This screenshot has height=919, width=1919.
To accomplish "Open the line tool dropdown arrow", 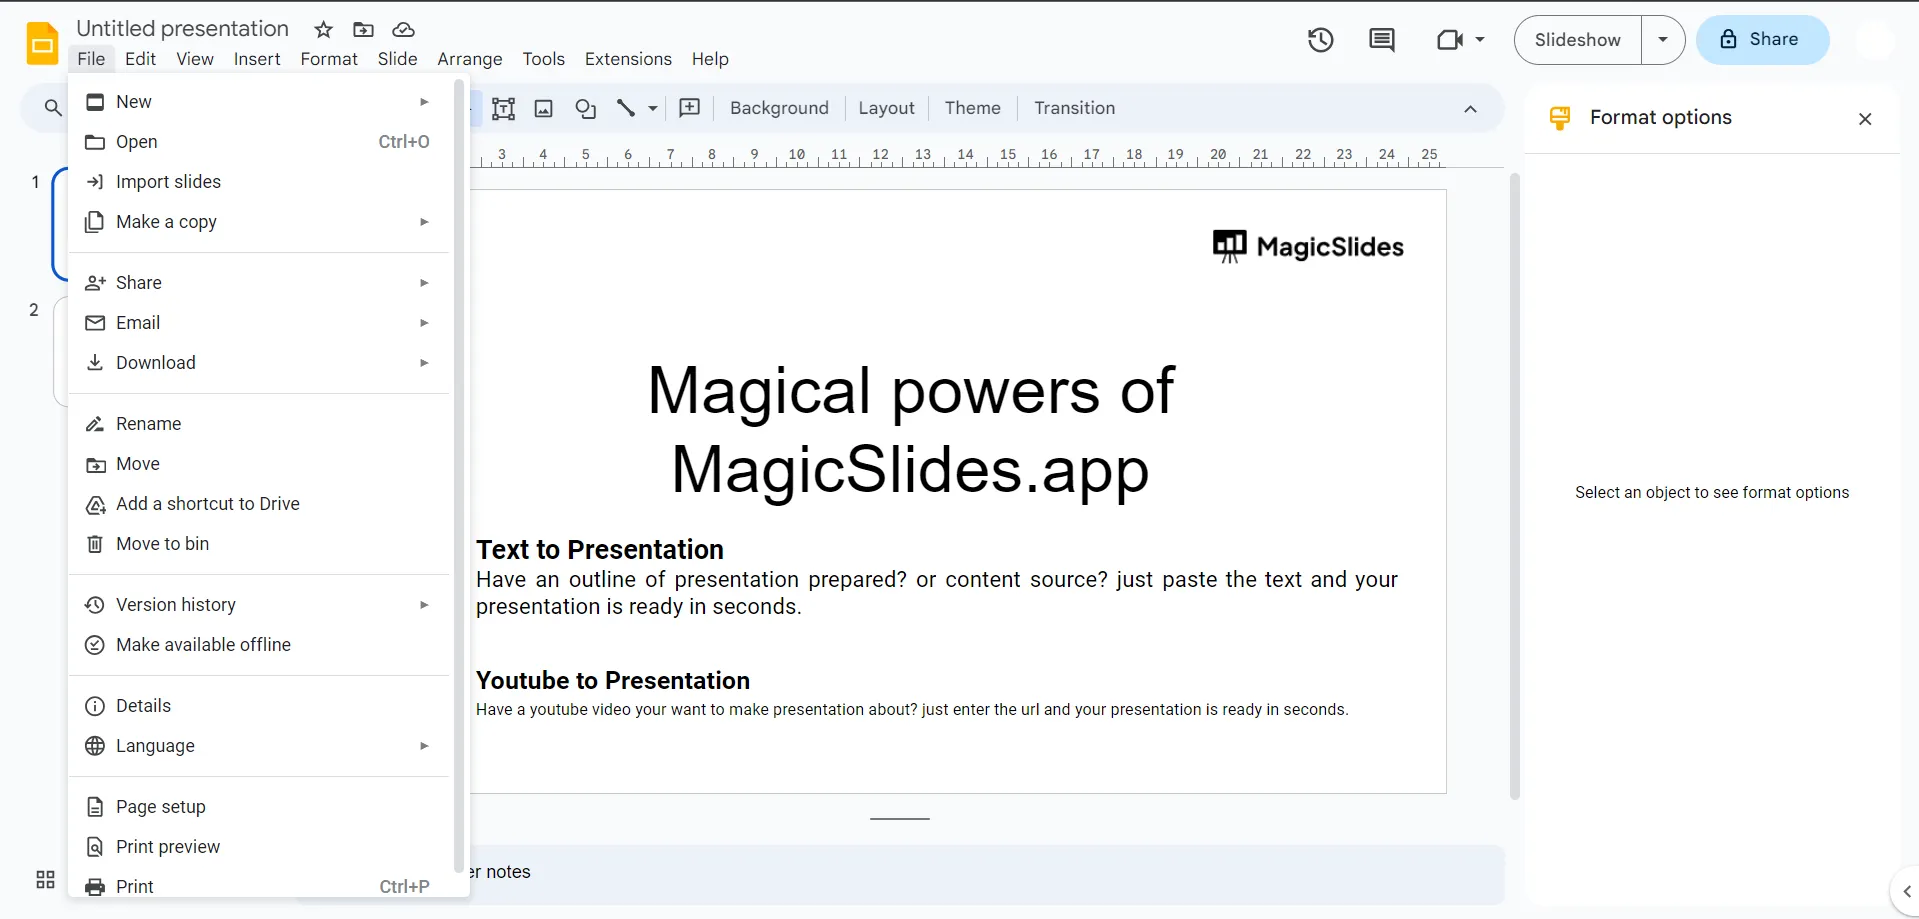I will pos(653,109).
